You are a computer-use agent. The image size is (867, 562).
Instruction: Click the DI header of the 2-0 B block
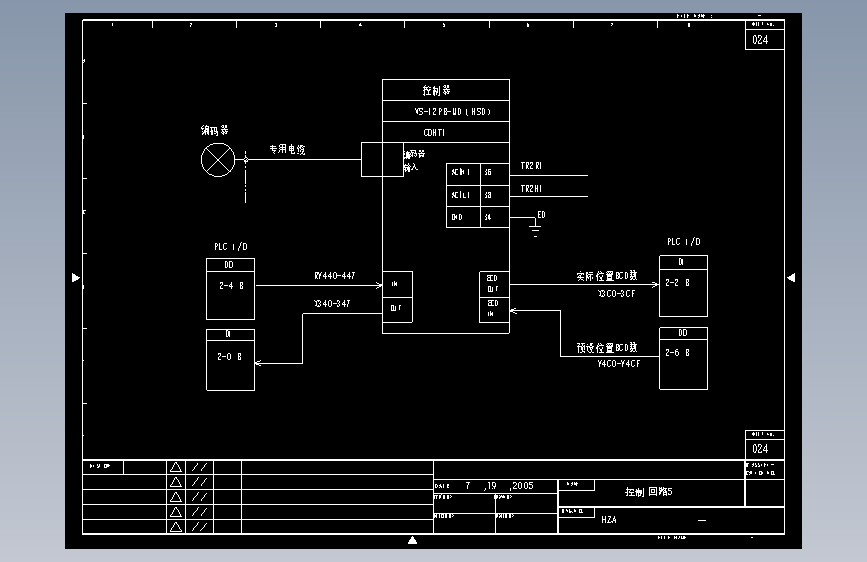[x=230, y=335]
